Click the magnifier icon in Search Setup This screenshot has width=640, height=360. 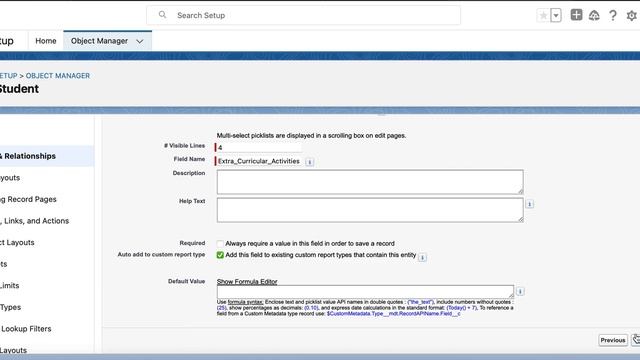[162, 15]
